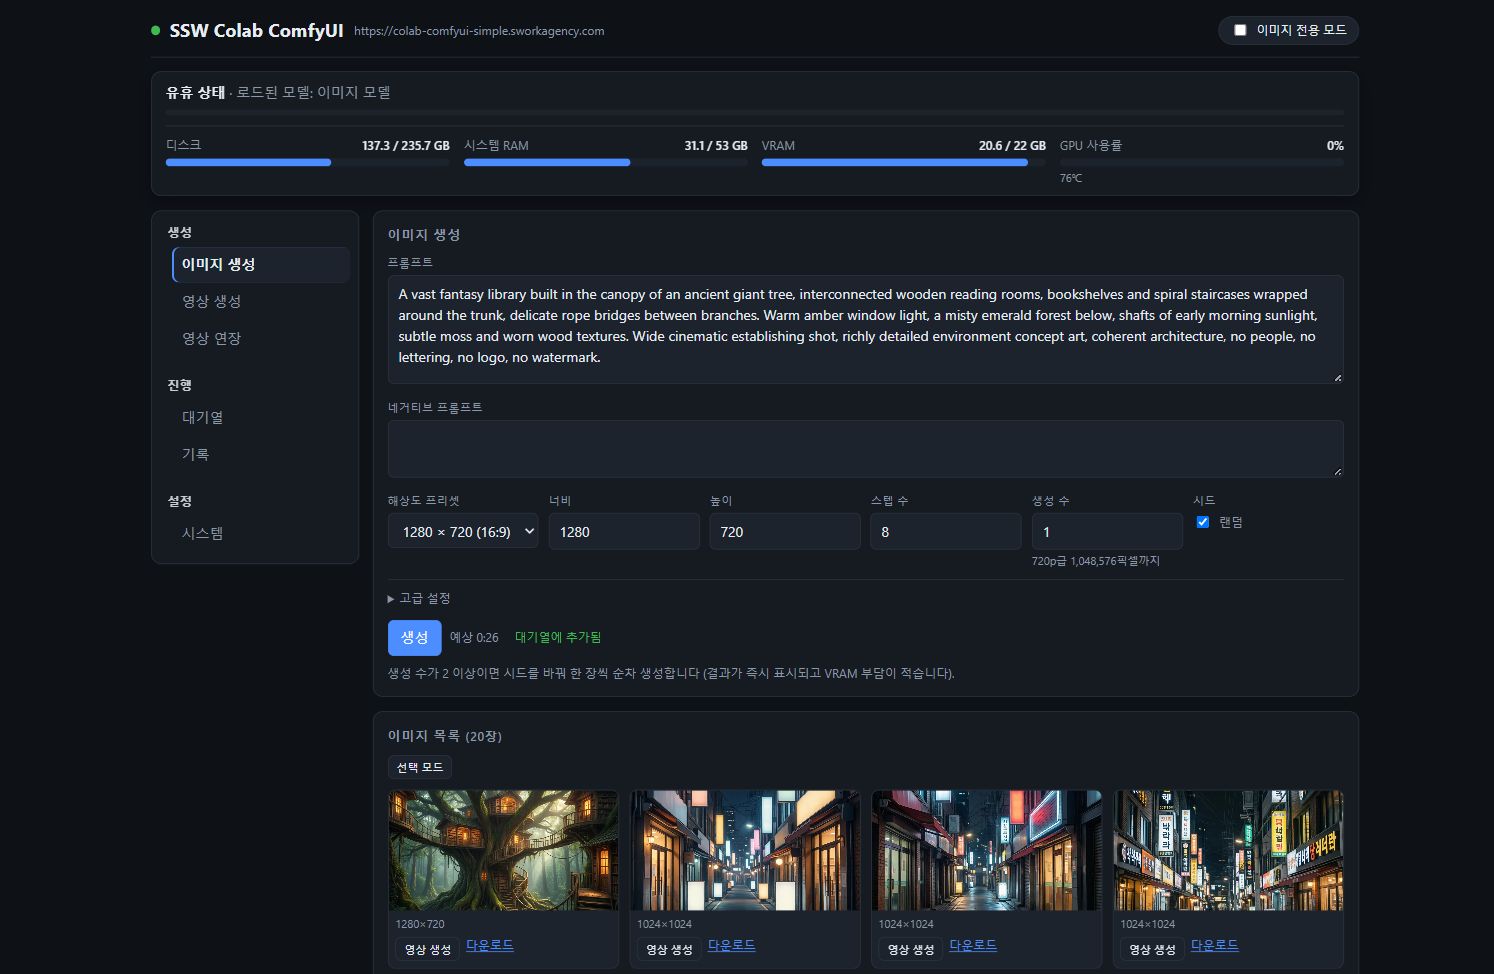This screenshot has height=974, width=1494.
Task: Click the 디스크 usage progress bar
Action: point(308,162)
